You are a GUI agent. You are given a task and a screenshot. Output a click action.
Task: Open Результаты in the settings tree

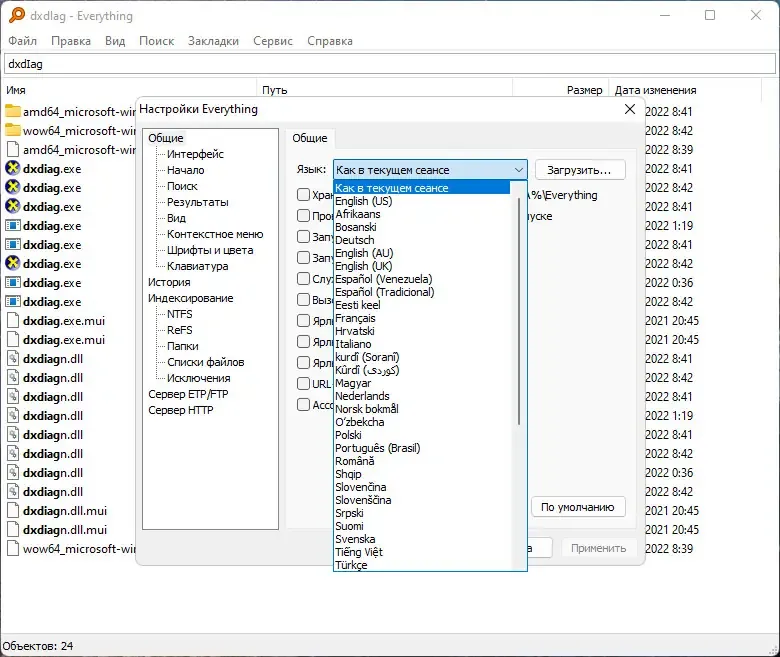tap(197, 202)
